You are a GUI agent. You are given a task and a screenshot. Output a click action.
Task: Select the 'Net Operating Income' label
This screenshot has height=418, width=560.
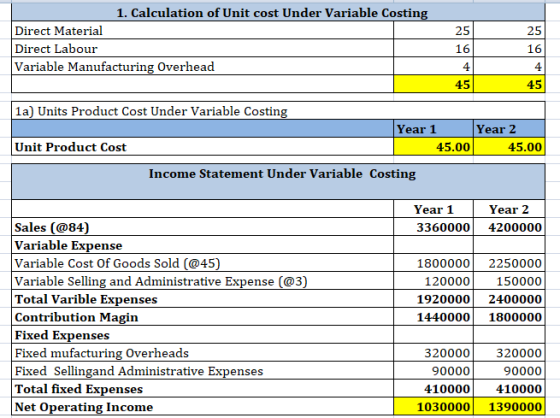tap(202, 407)
